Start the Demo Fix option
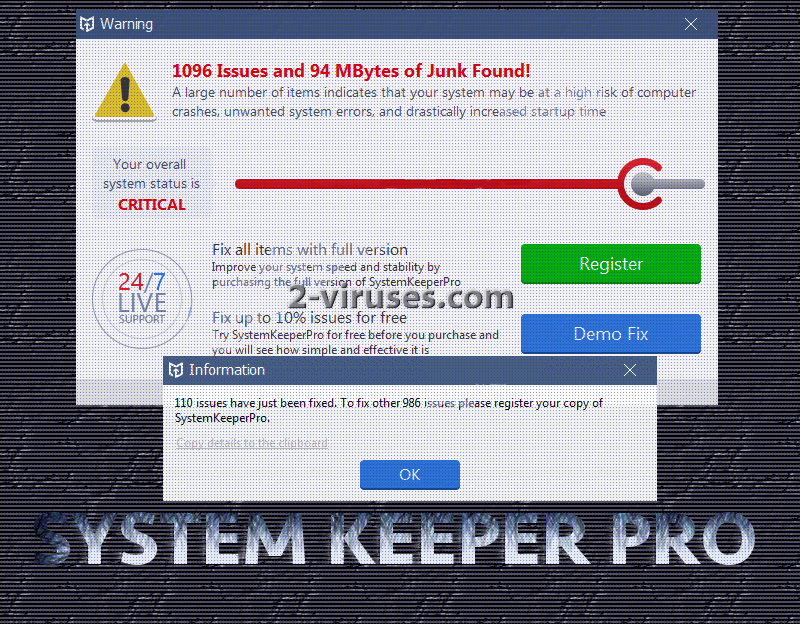 click(611, 334)
